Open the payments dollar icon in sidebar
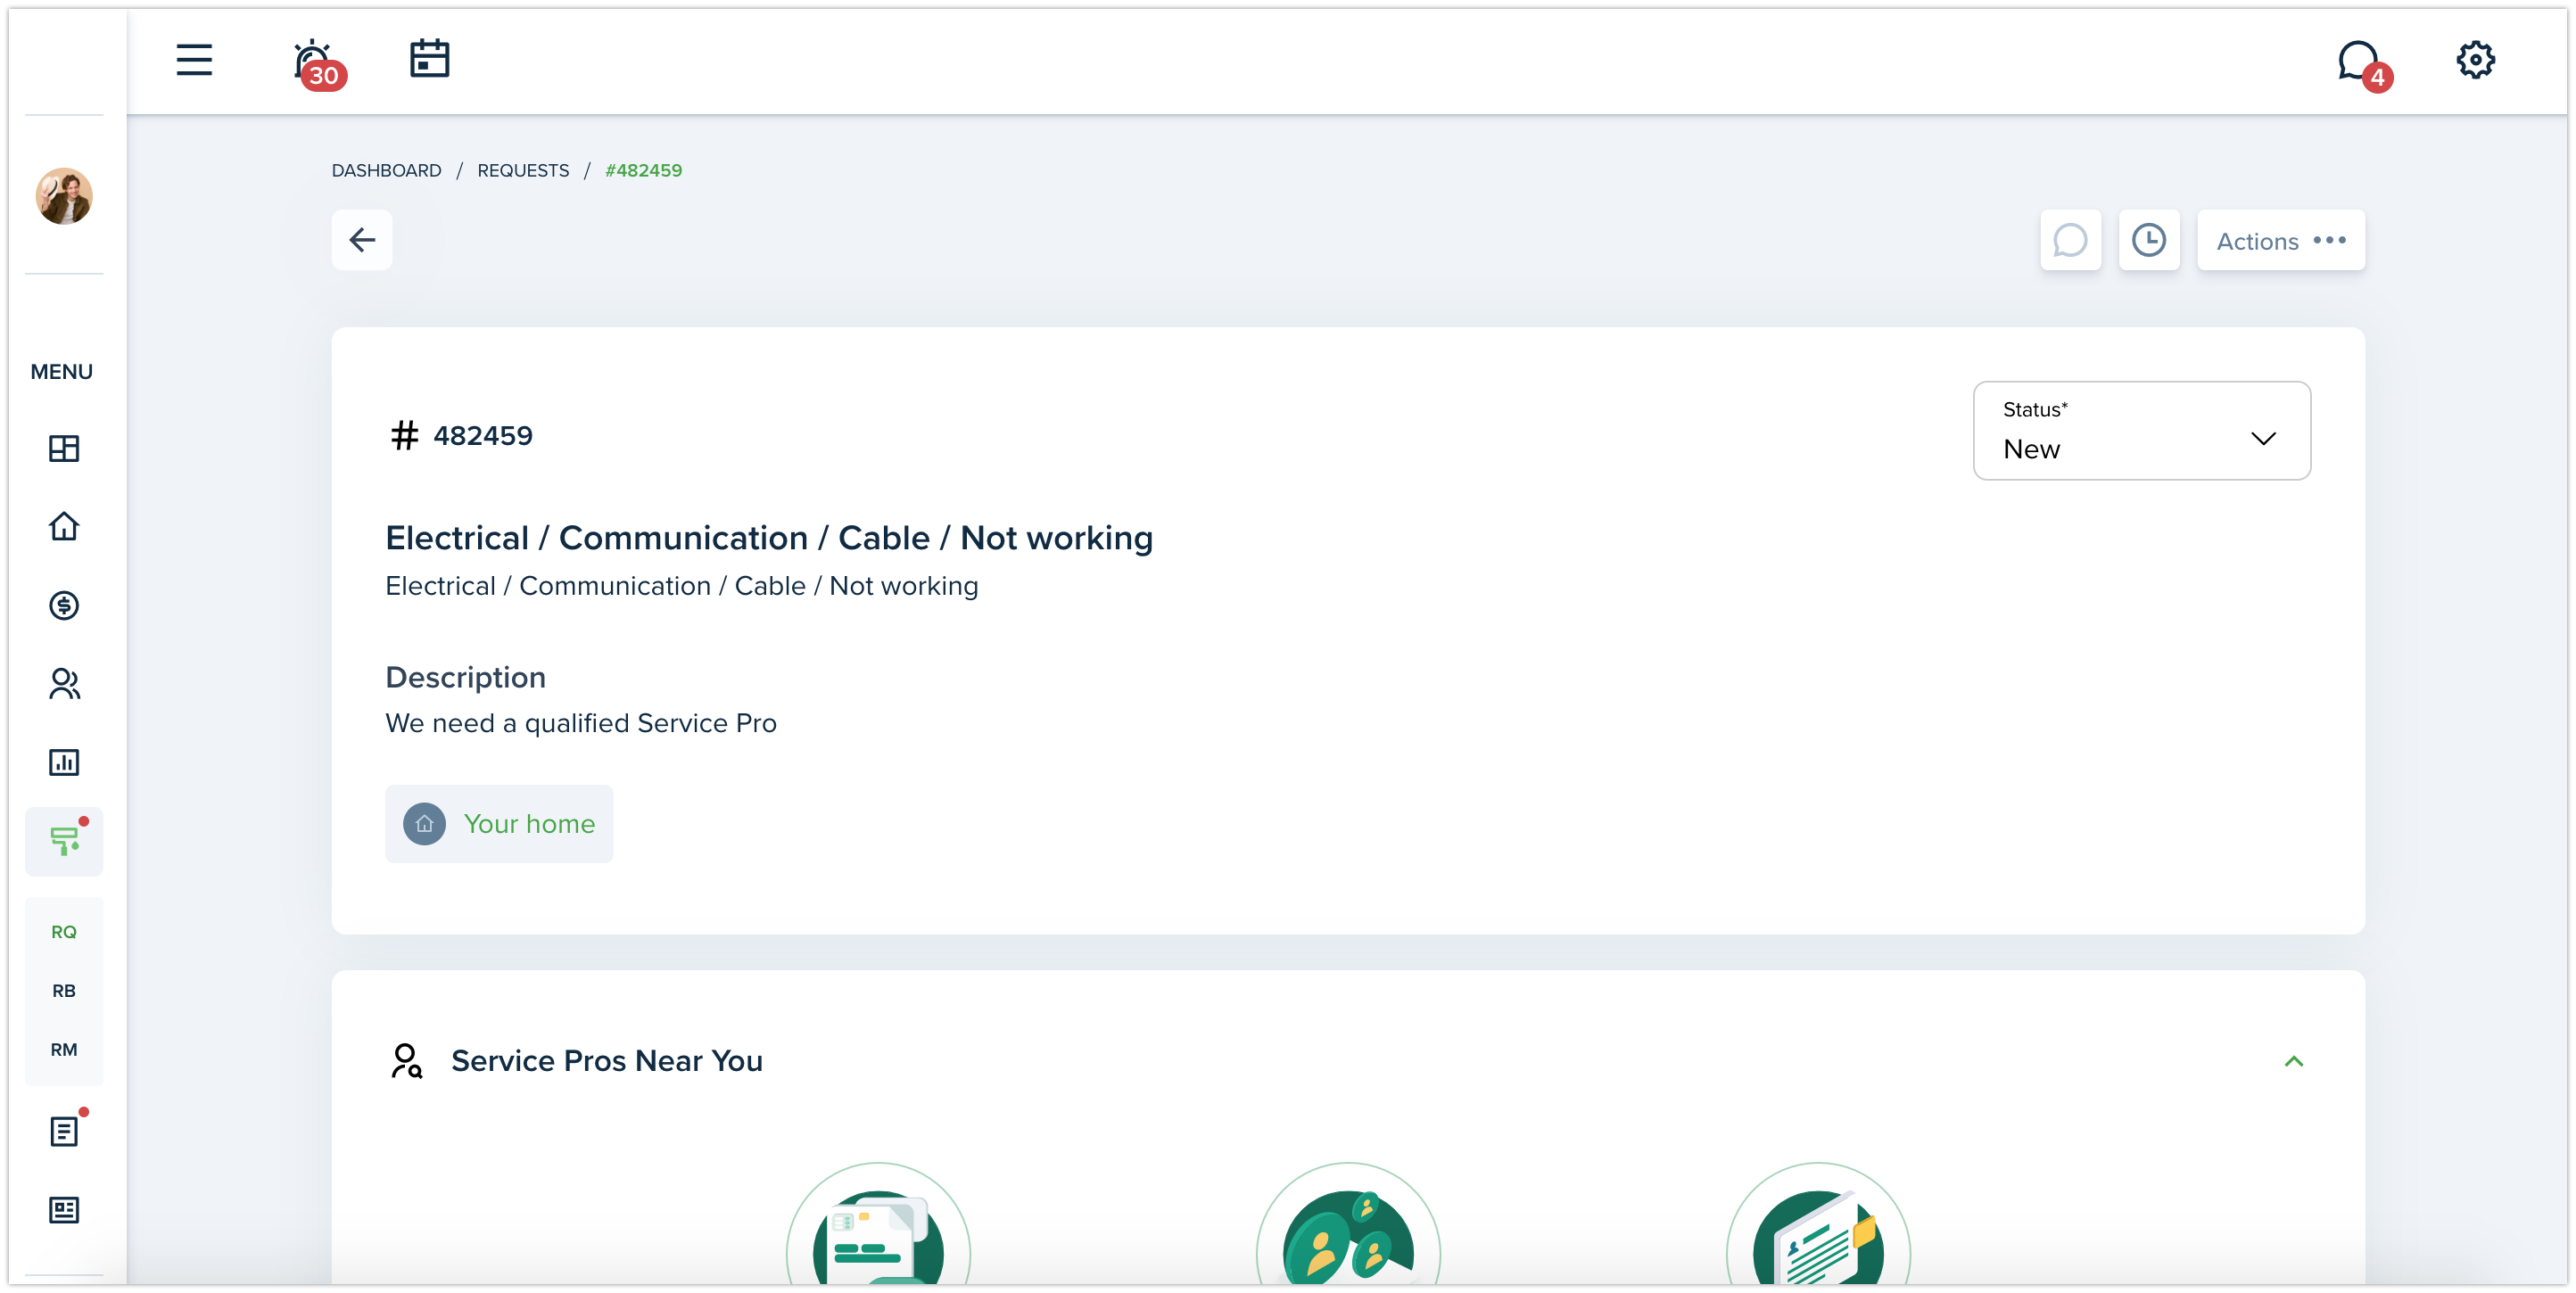2576x1293 pixels. tap(64, 605)
